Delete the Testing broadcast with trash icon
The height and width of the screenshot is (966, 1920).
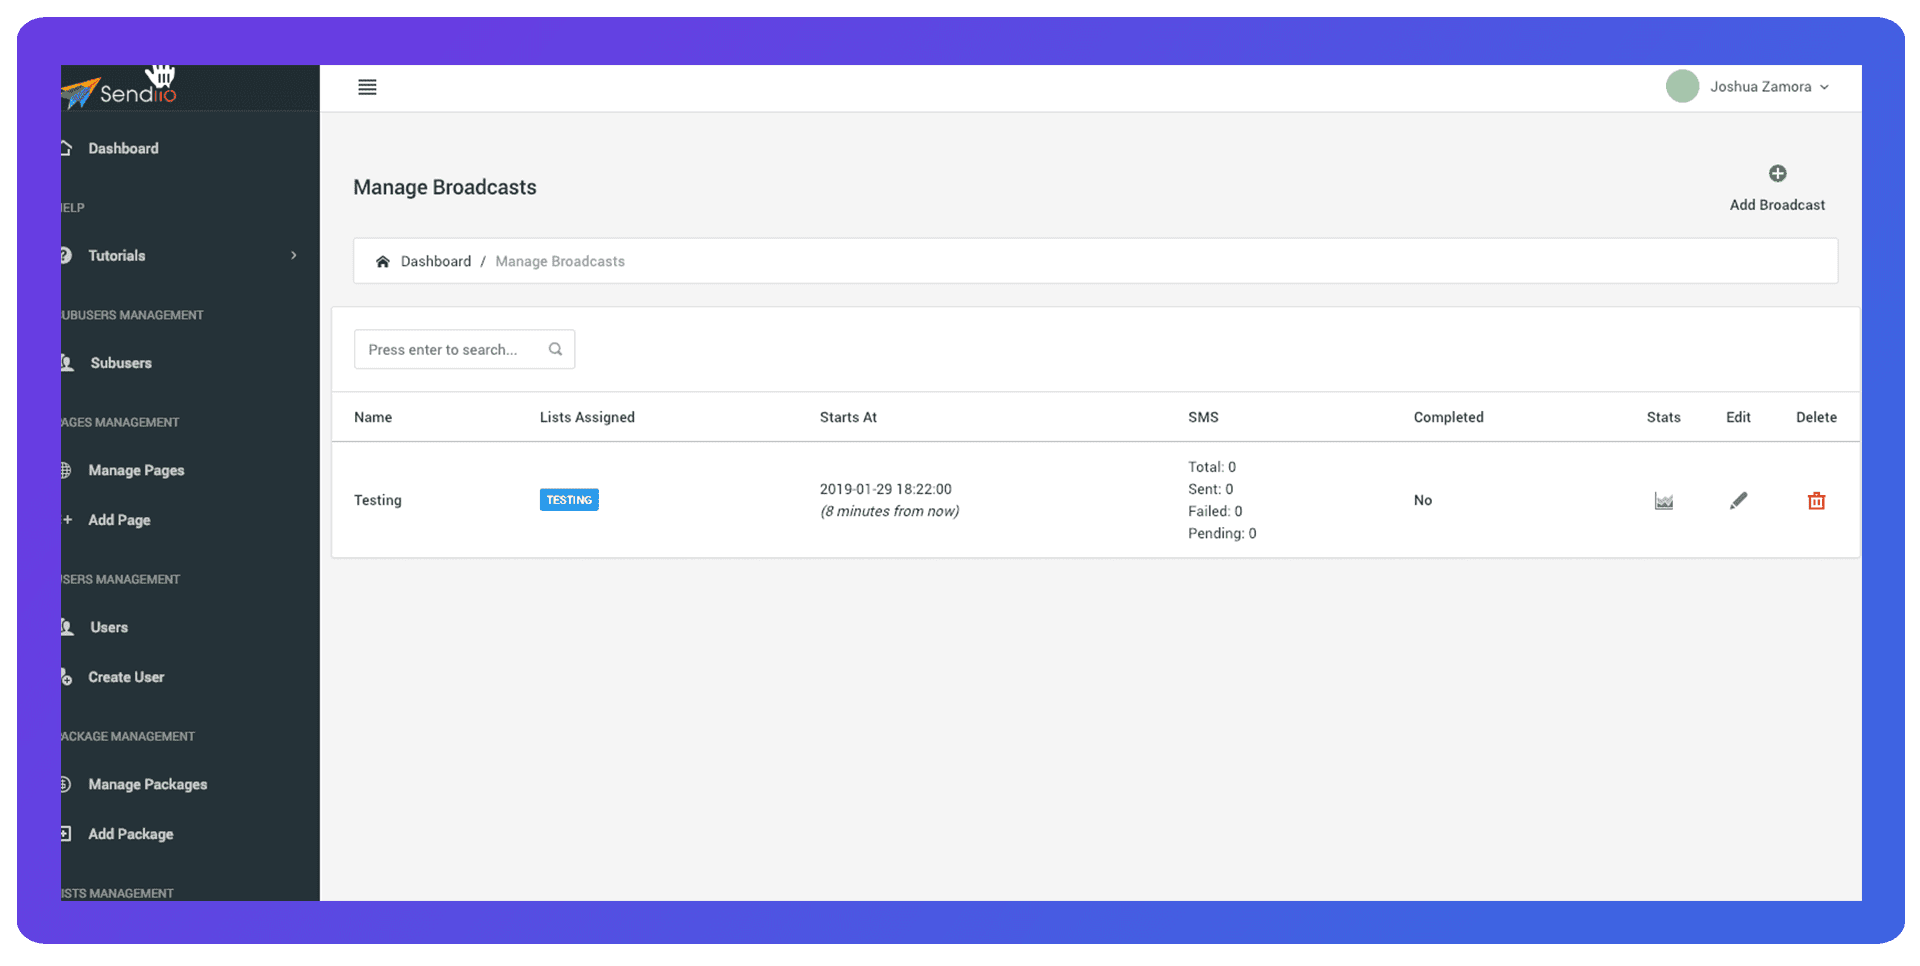click(1816, 501)
